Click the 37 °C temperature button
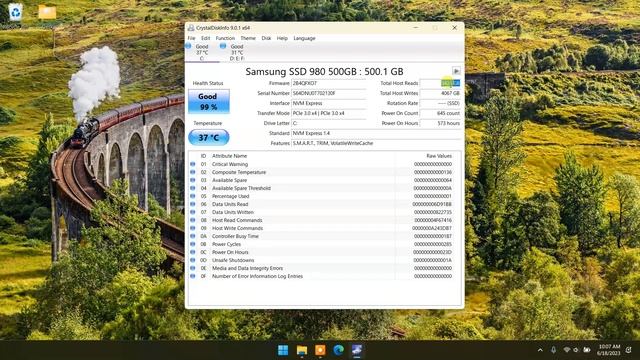The image size is (640, 360). (x=209, y=138)
